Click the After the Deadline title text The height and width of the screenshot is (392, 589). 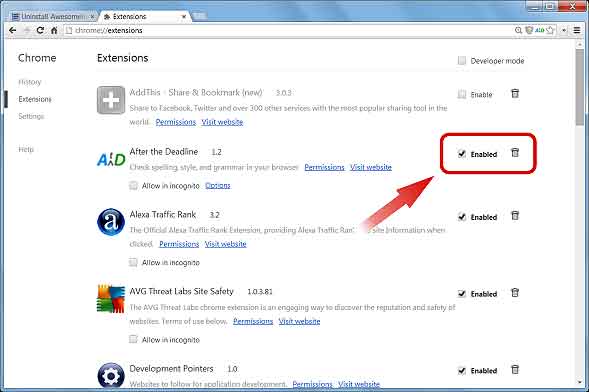[164, 151]
